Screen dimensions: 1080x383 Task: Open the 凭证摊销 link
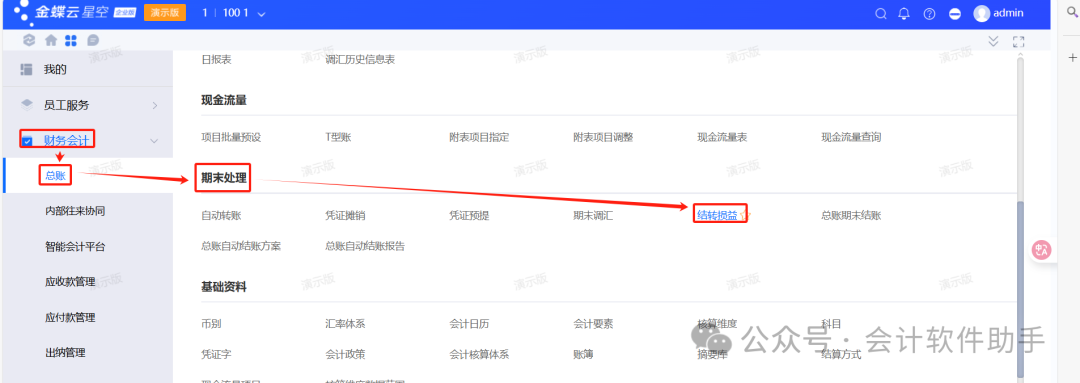coord(345,216)
